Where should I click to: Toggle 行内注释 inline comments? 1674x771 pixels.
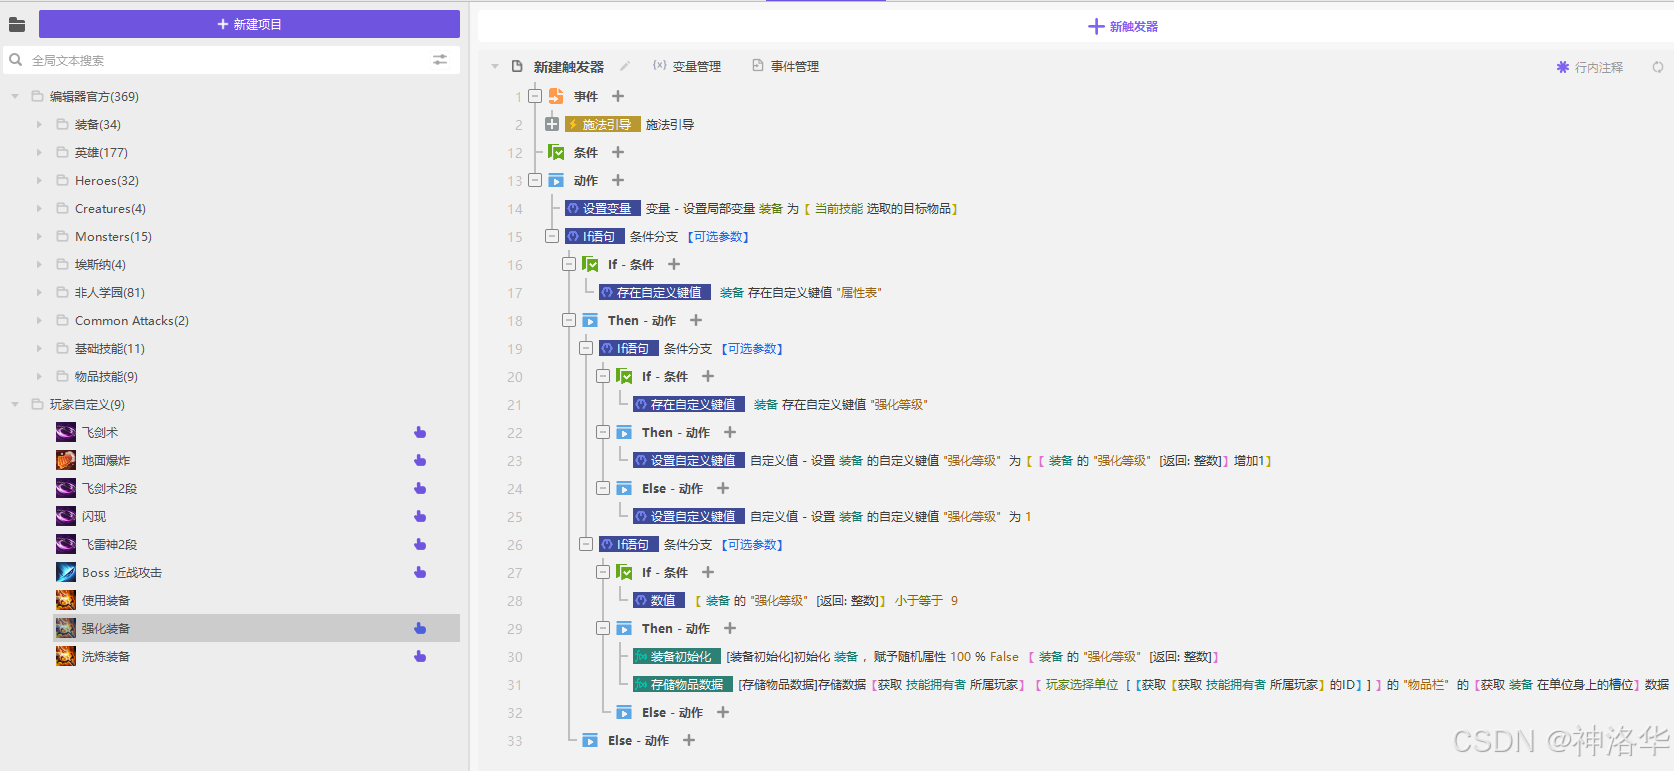pos(1590,67)
